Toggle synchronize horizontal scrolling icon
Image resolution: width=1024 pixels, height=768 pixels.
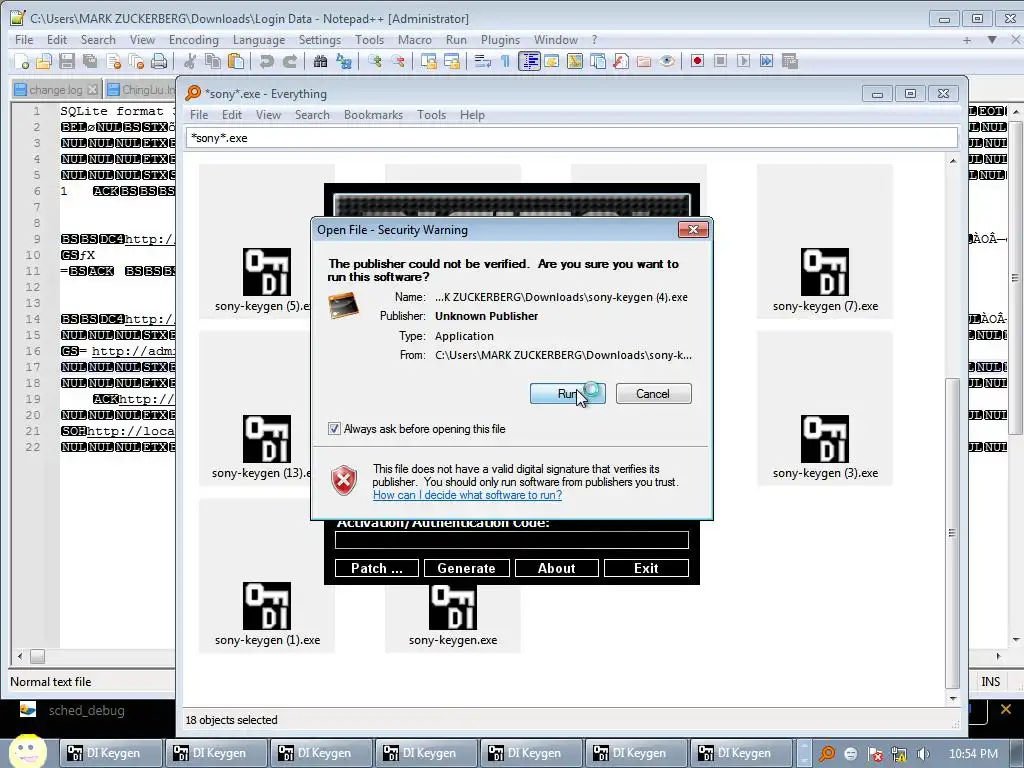[451, 61]
